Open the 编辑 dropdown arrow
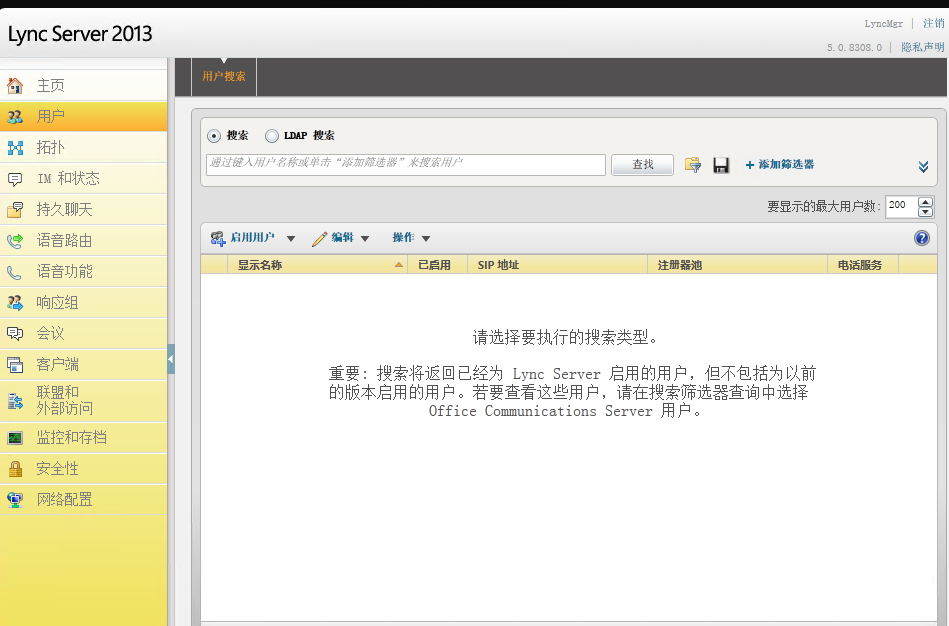 365,239
